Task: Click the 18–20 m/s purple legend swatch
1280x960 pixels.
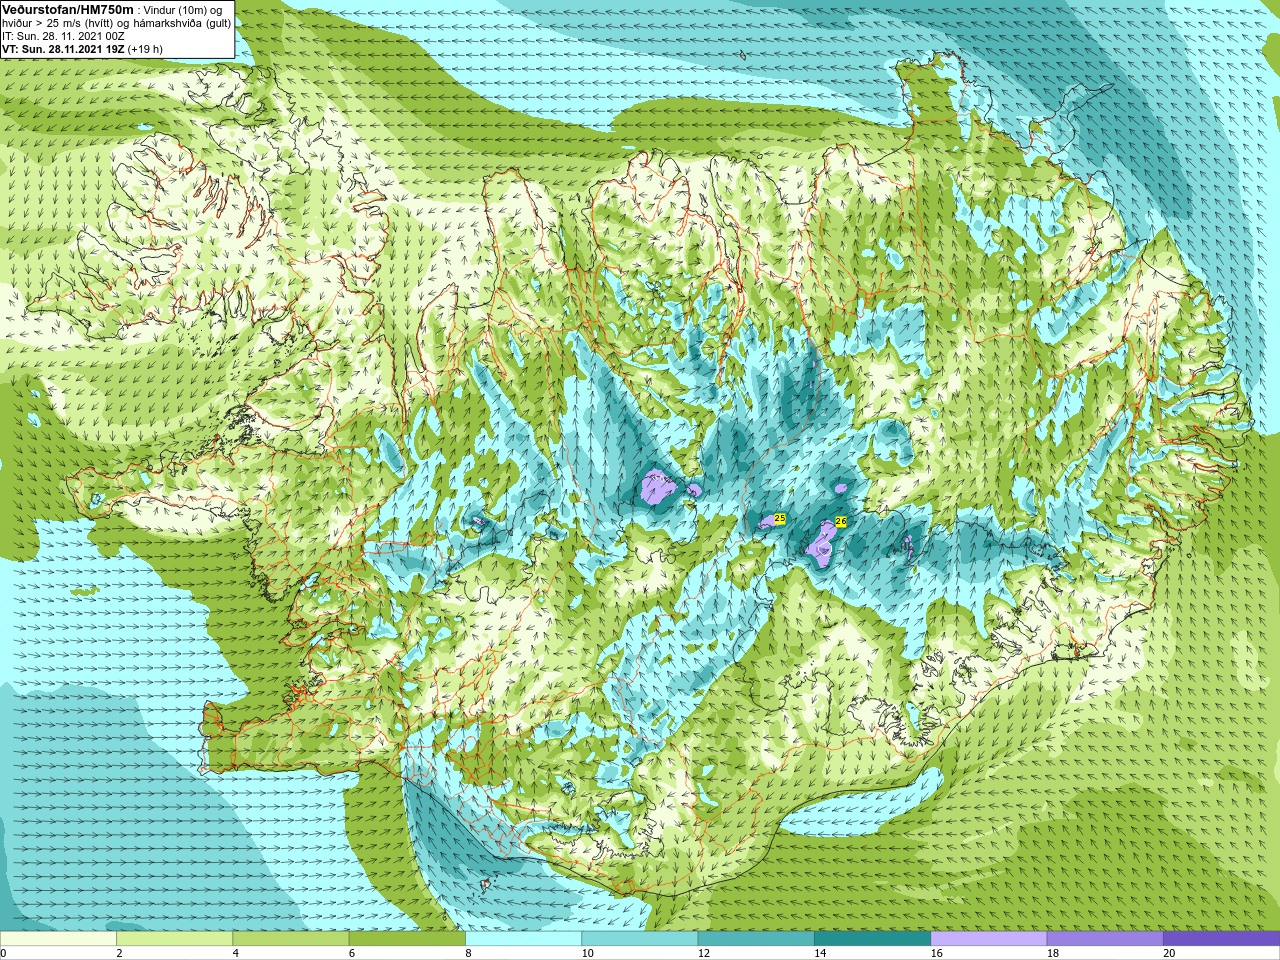Action: 1105,939
